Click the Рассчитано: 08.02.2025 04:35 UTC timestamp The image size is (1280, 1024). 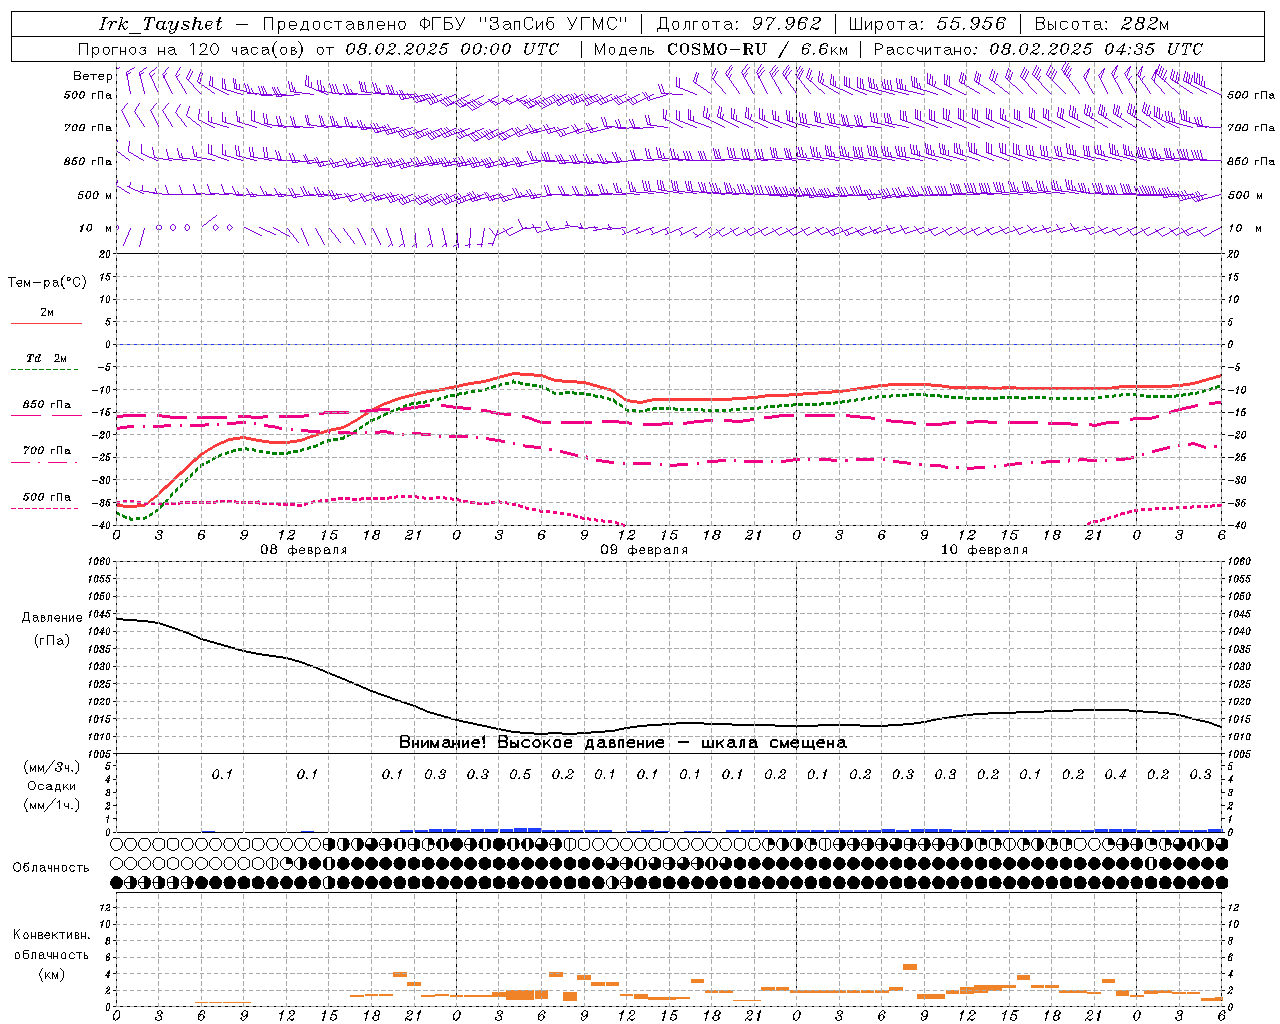coord(1038,49)
